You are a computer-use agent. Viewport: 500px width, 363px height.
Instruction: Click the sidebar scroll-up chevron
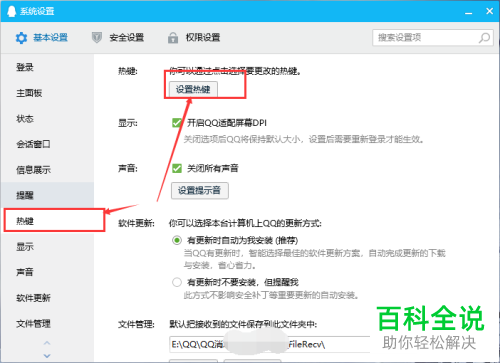point(47,343)
